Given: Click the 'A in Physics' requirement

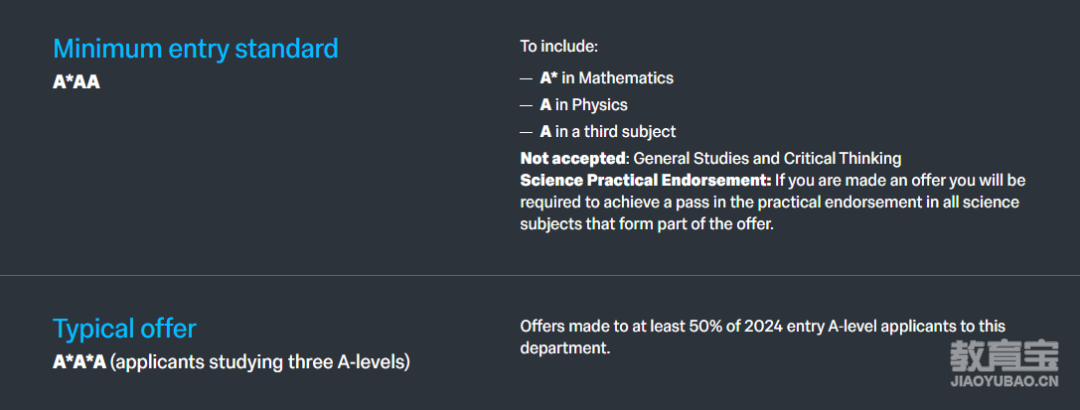Looking at the screenshot, I should (583, 105).
